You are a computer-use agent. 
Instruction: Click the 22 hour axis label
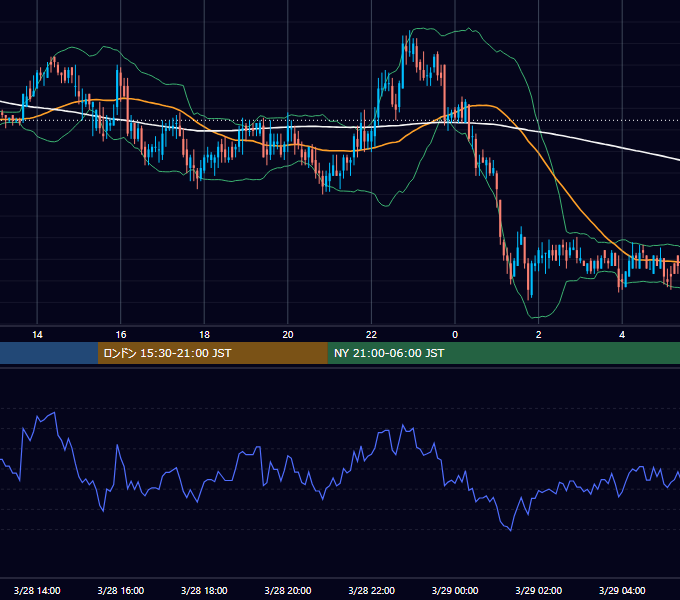pos(371,335)
